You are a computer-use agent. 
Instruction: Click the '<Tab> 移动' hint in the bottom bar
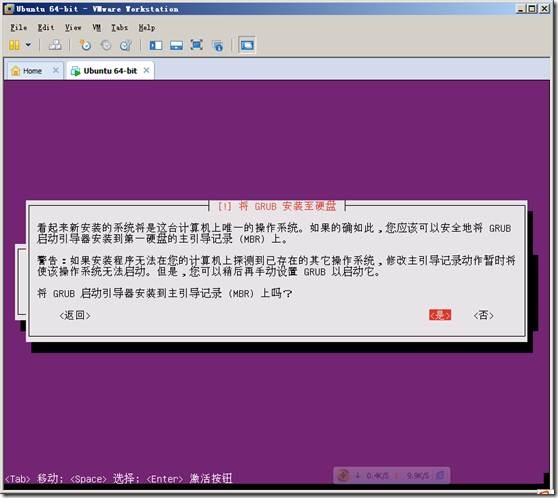tap(34, 478)
